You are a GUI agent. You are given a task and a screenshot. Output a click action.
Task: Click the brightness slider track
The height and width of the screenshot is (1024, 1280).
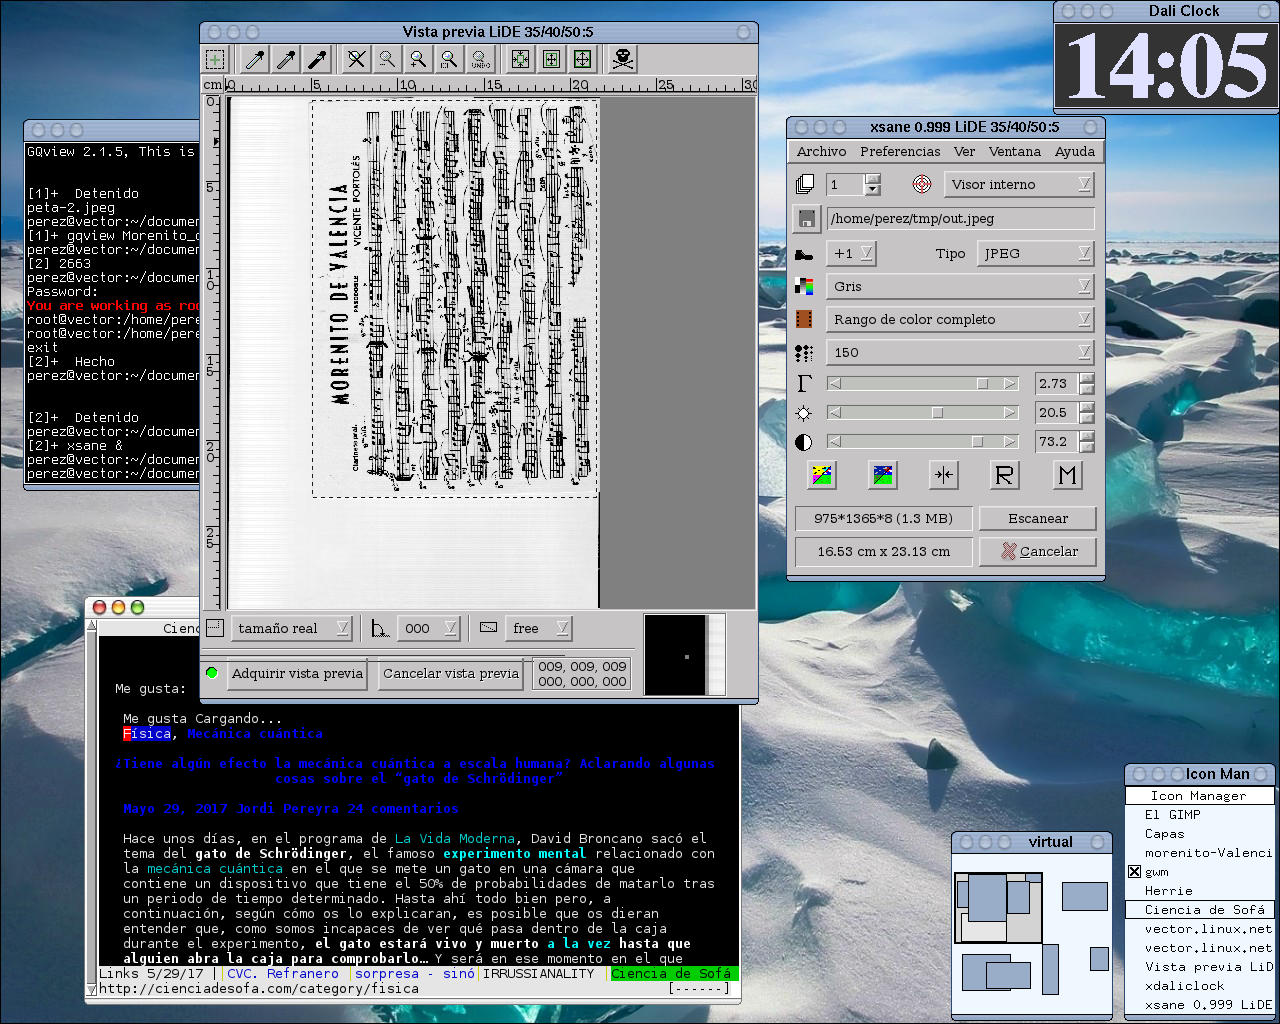tap(924, 412)
